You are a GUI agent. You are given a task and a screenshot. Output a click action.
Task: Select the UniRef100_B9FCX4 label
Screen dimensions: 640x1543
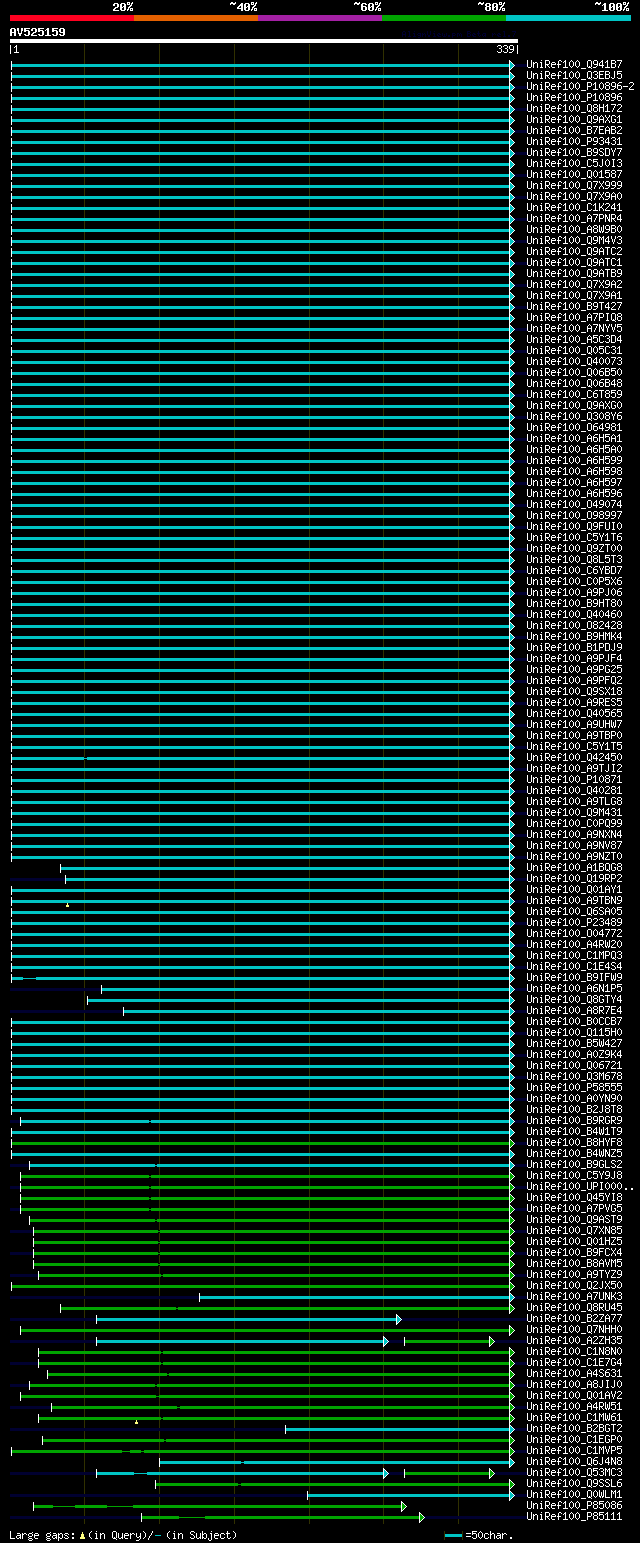pos(573,1252)
